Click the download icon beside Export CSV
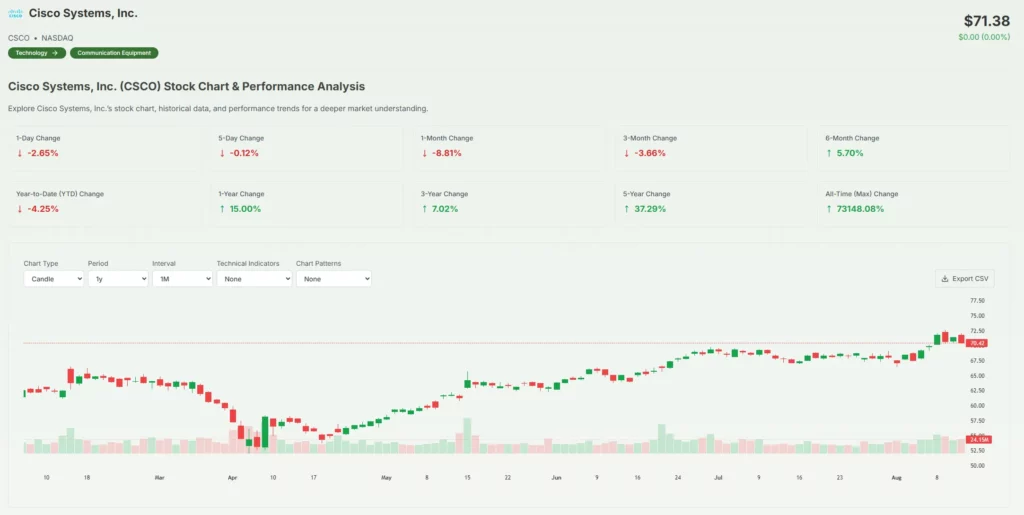Screen dimensions: 1024x515 (x=945, y=279)
